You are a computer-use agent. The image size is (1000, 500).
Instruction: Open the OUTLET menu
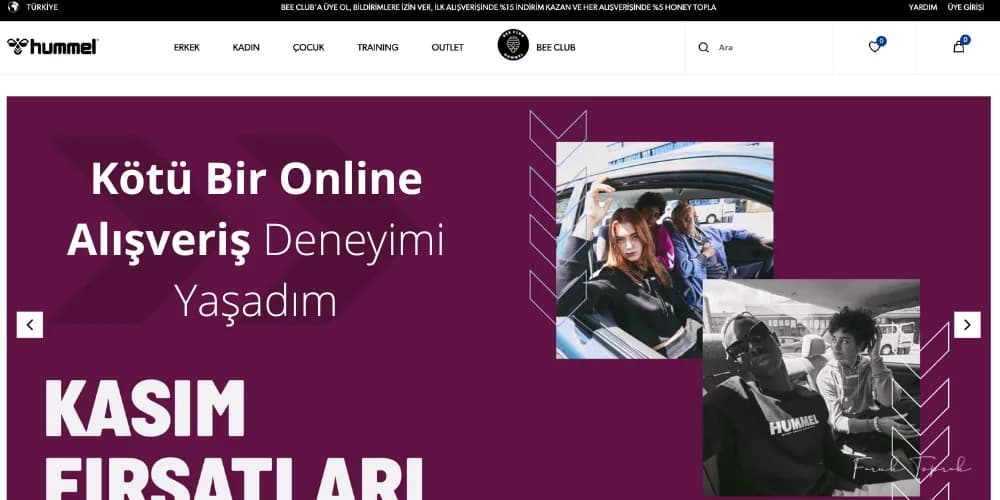coord(448,47)
